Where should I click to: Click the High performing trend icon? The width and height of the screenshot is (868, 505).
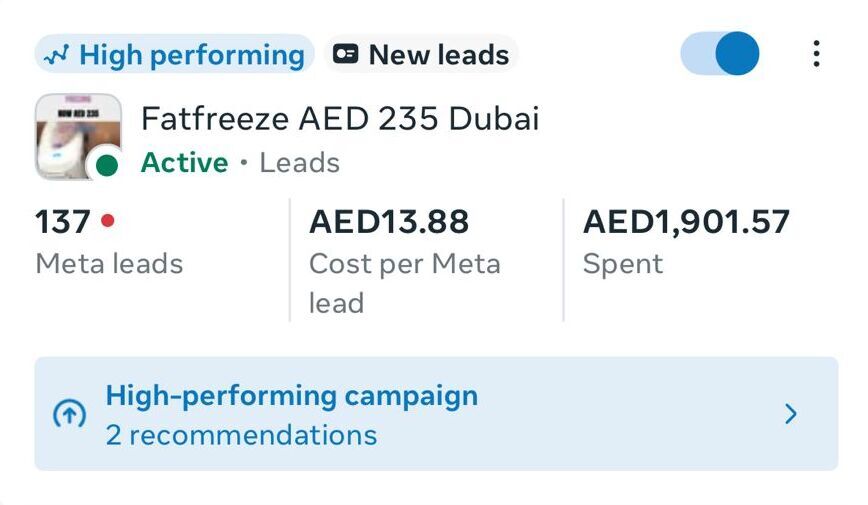coord(58,55)
